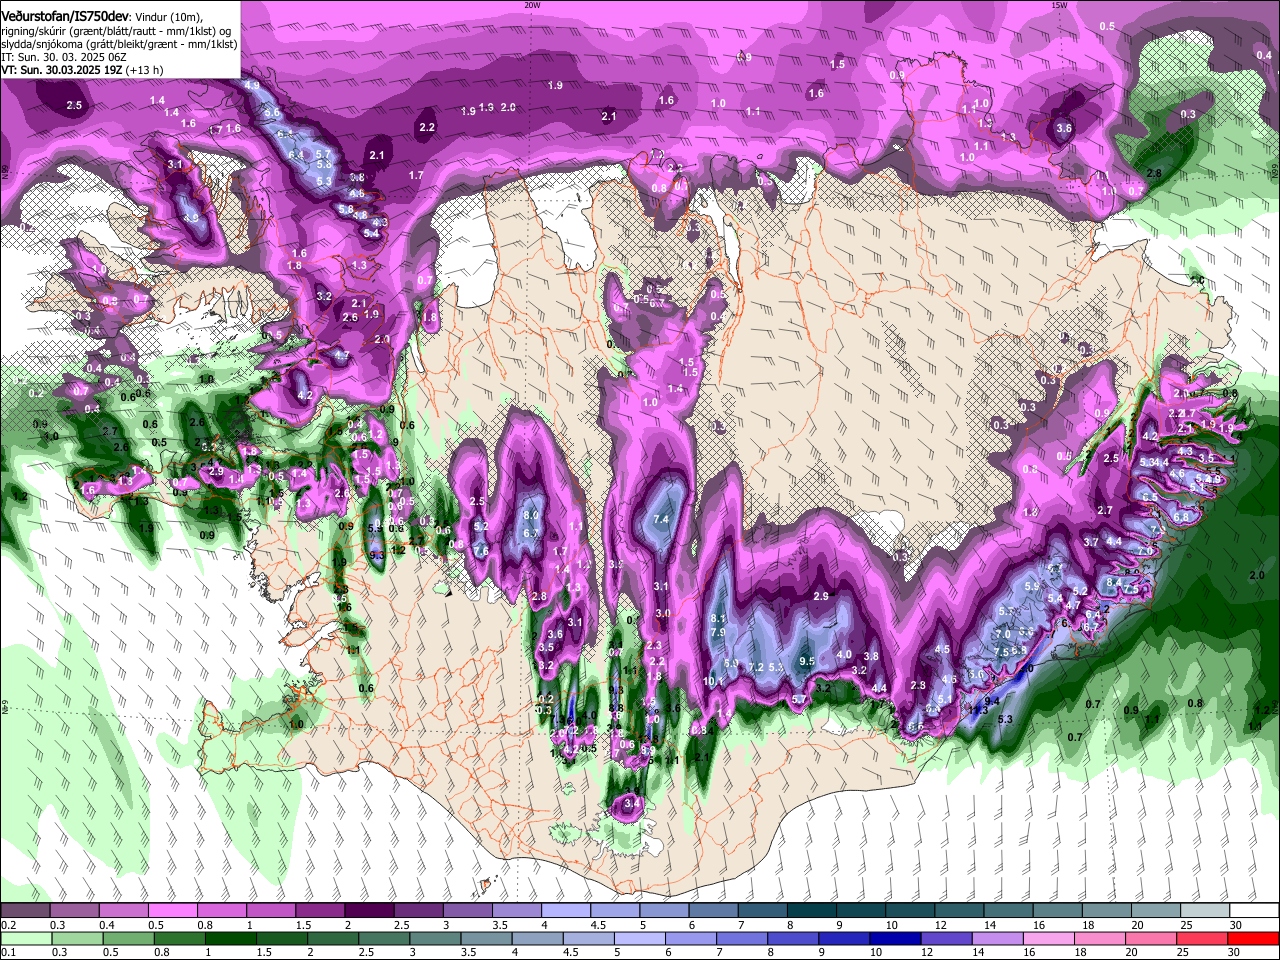The image size is (1280, 960).
Task: Click the 9.3 rain value on the map
Action: pyautogui.click(x=377, y=554)
